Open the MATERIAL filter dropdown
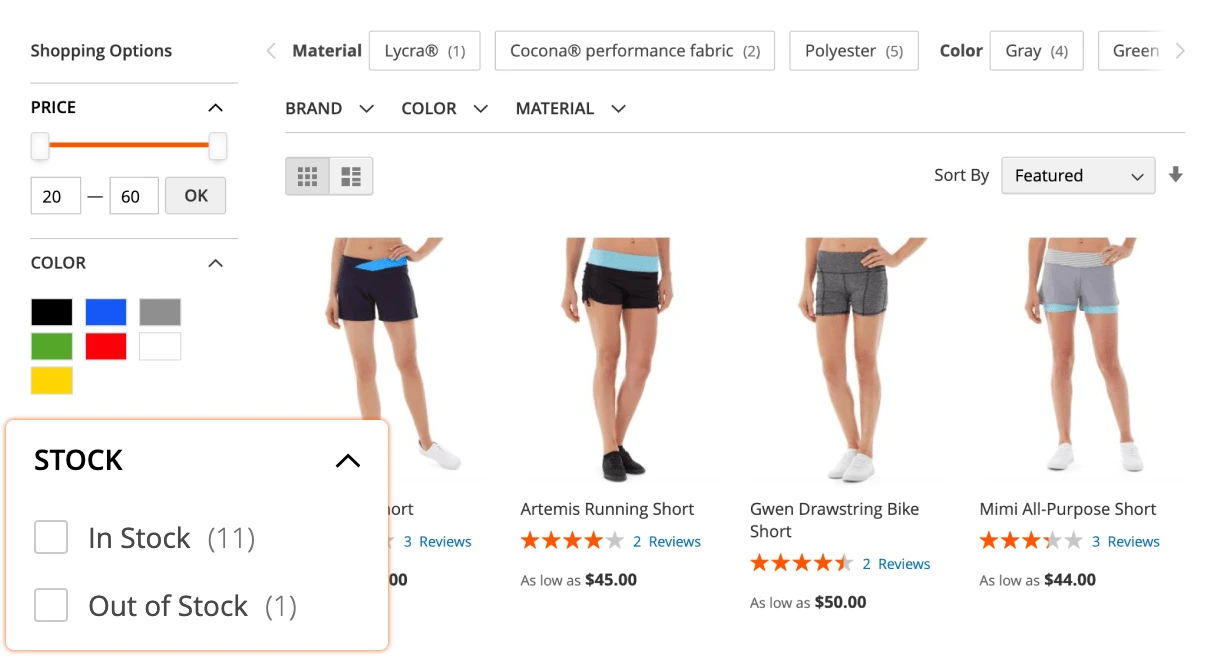 [570, 108]
